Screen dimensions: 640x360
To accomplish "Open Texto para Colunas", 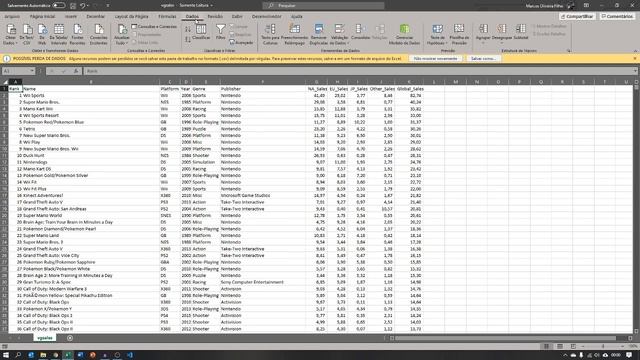I will 270,35.
